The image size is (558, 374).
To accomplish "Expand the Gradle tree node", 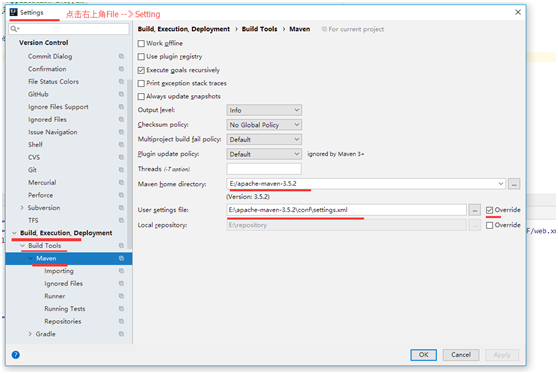I will coord(30,334).
